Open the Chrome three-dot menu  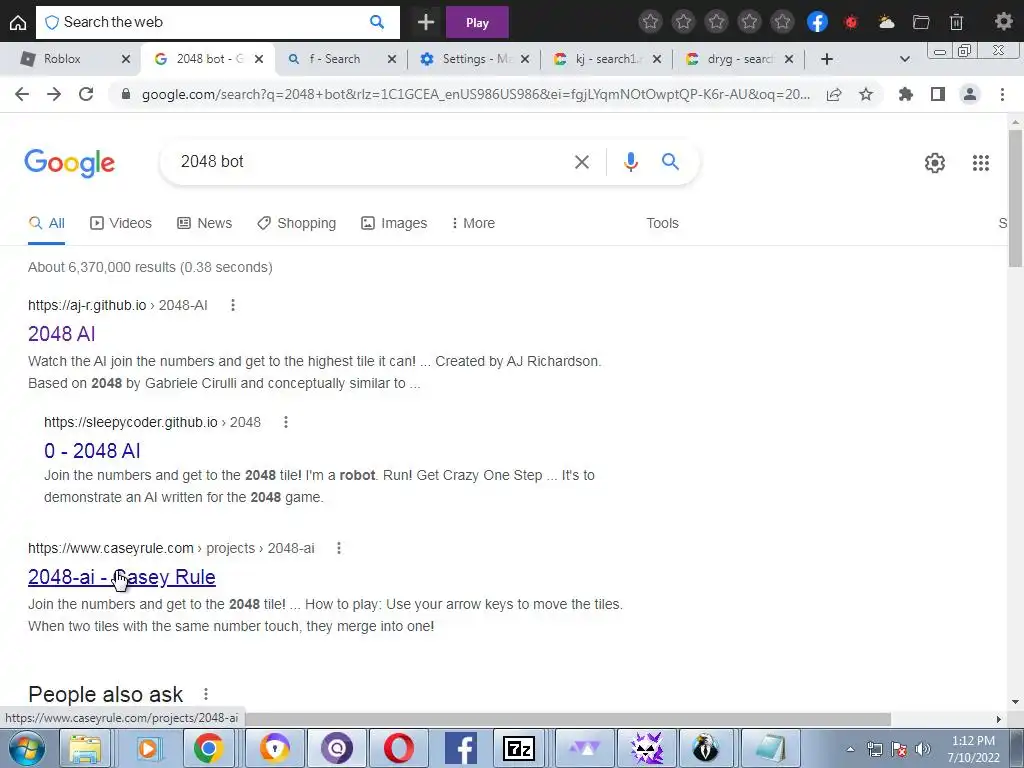click(x=1002, y=94)
